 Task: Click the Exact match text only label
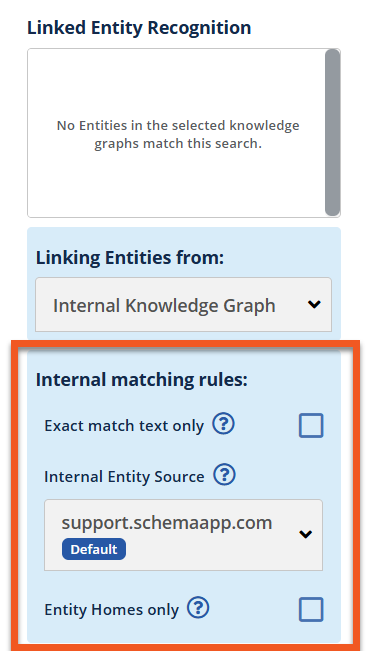[x=124, y=426]
